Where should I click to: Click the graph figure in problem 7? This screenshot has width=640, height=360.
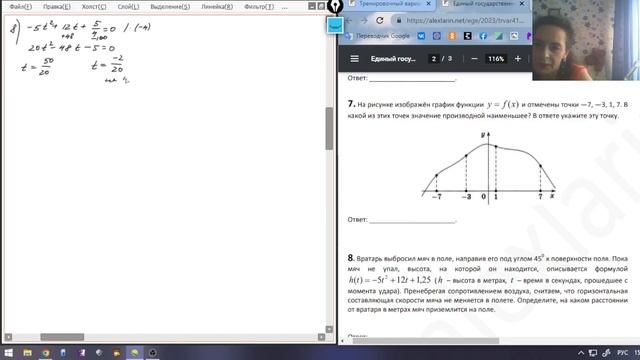488,167
